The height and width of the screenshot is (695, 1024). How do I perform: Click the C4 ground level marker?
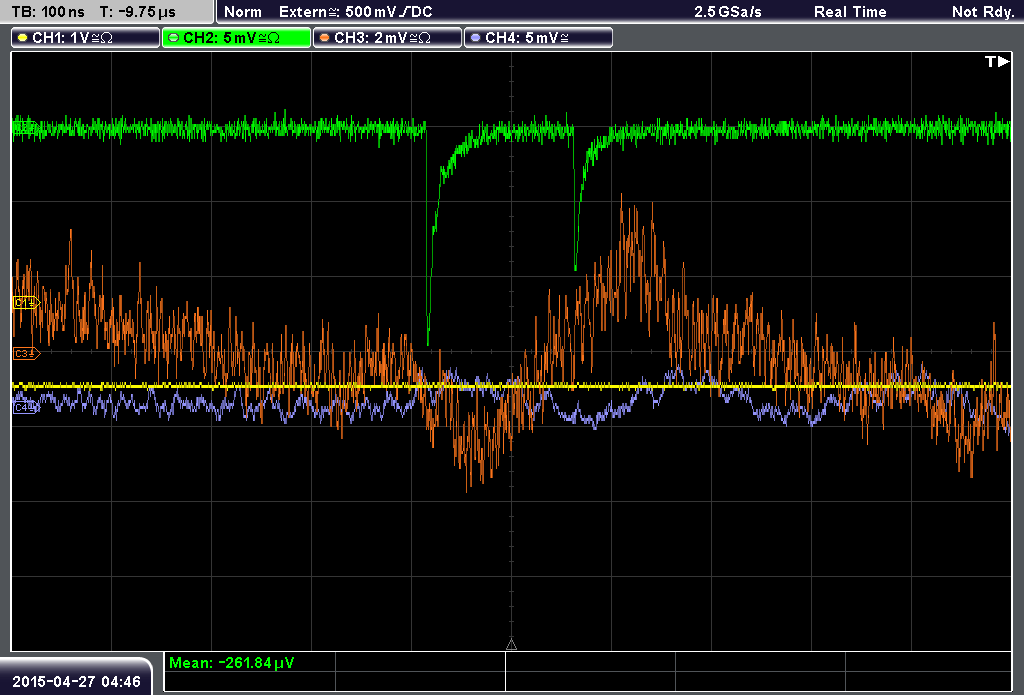coord(26,408)
